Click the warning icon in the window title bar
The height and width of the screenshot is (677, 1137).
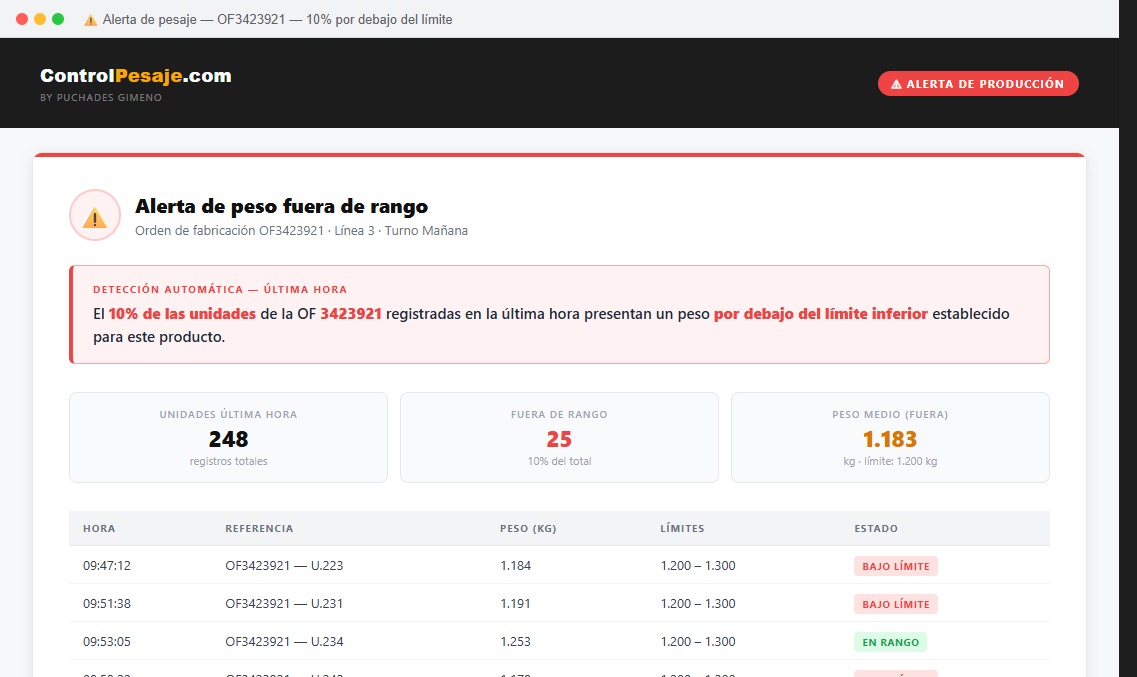[89, 18]
